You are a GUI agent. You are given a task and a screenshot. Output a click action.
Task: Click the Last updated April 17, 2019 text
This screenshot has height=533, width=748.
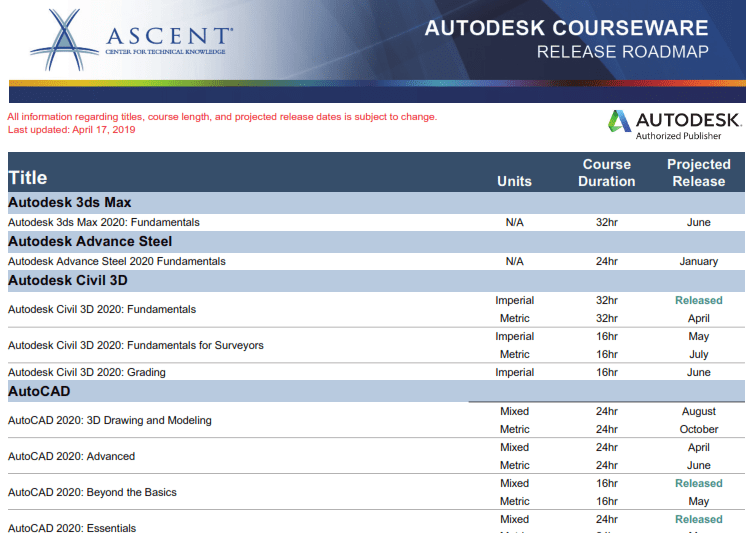click(71, 130)
